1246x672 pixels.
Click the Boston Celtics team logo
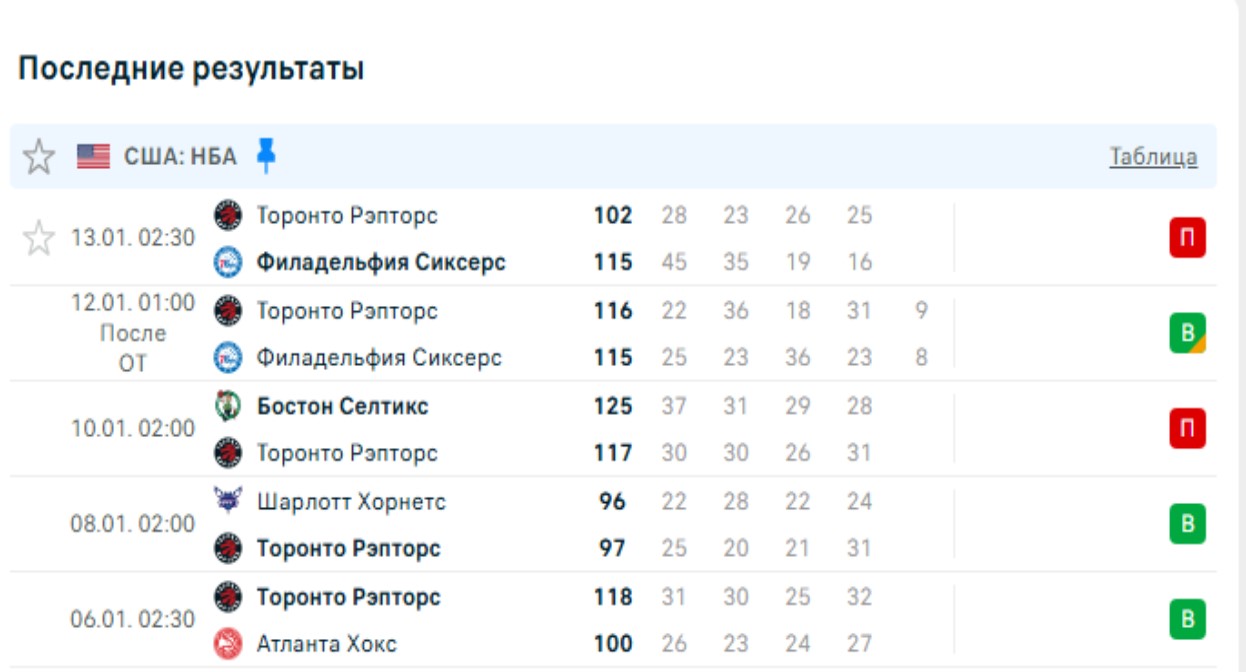coord(228,406)
